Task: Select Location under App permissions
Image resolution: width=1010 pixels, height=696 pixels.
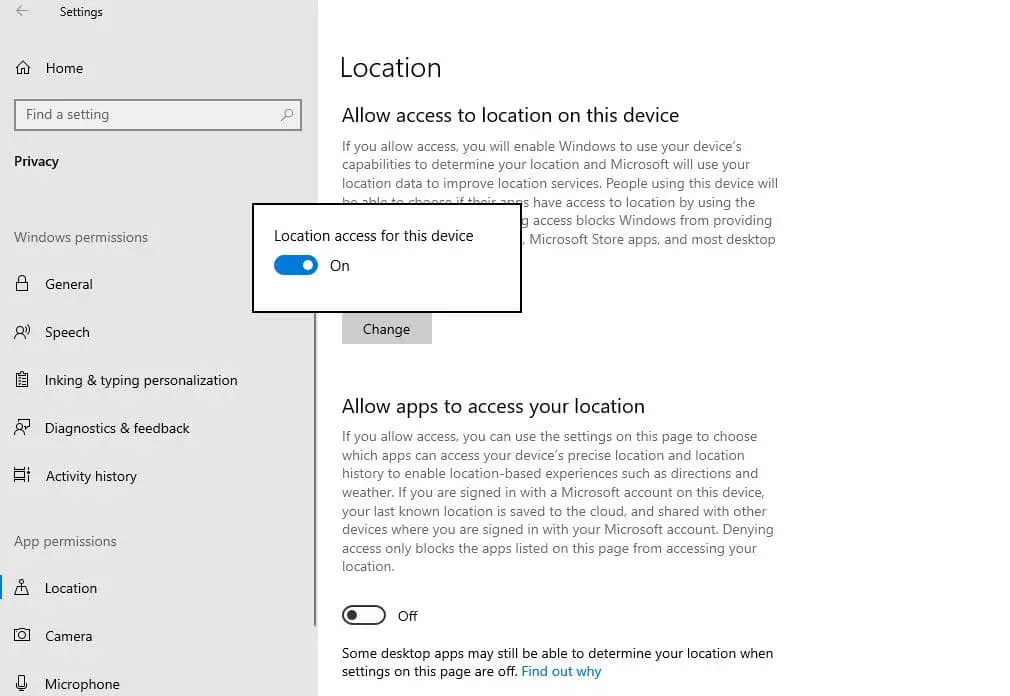Action: click(70, 588)
